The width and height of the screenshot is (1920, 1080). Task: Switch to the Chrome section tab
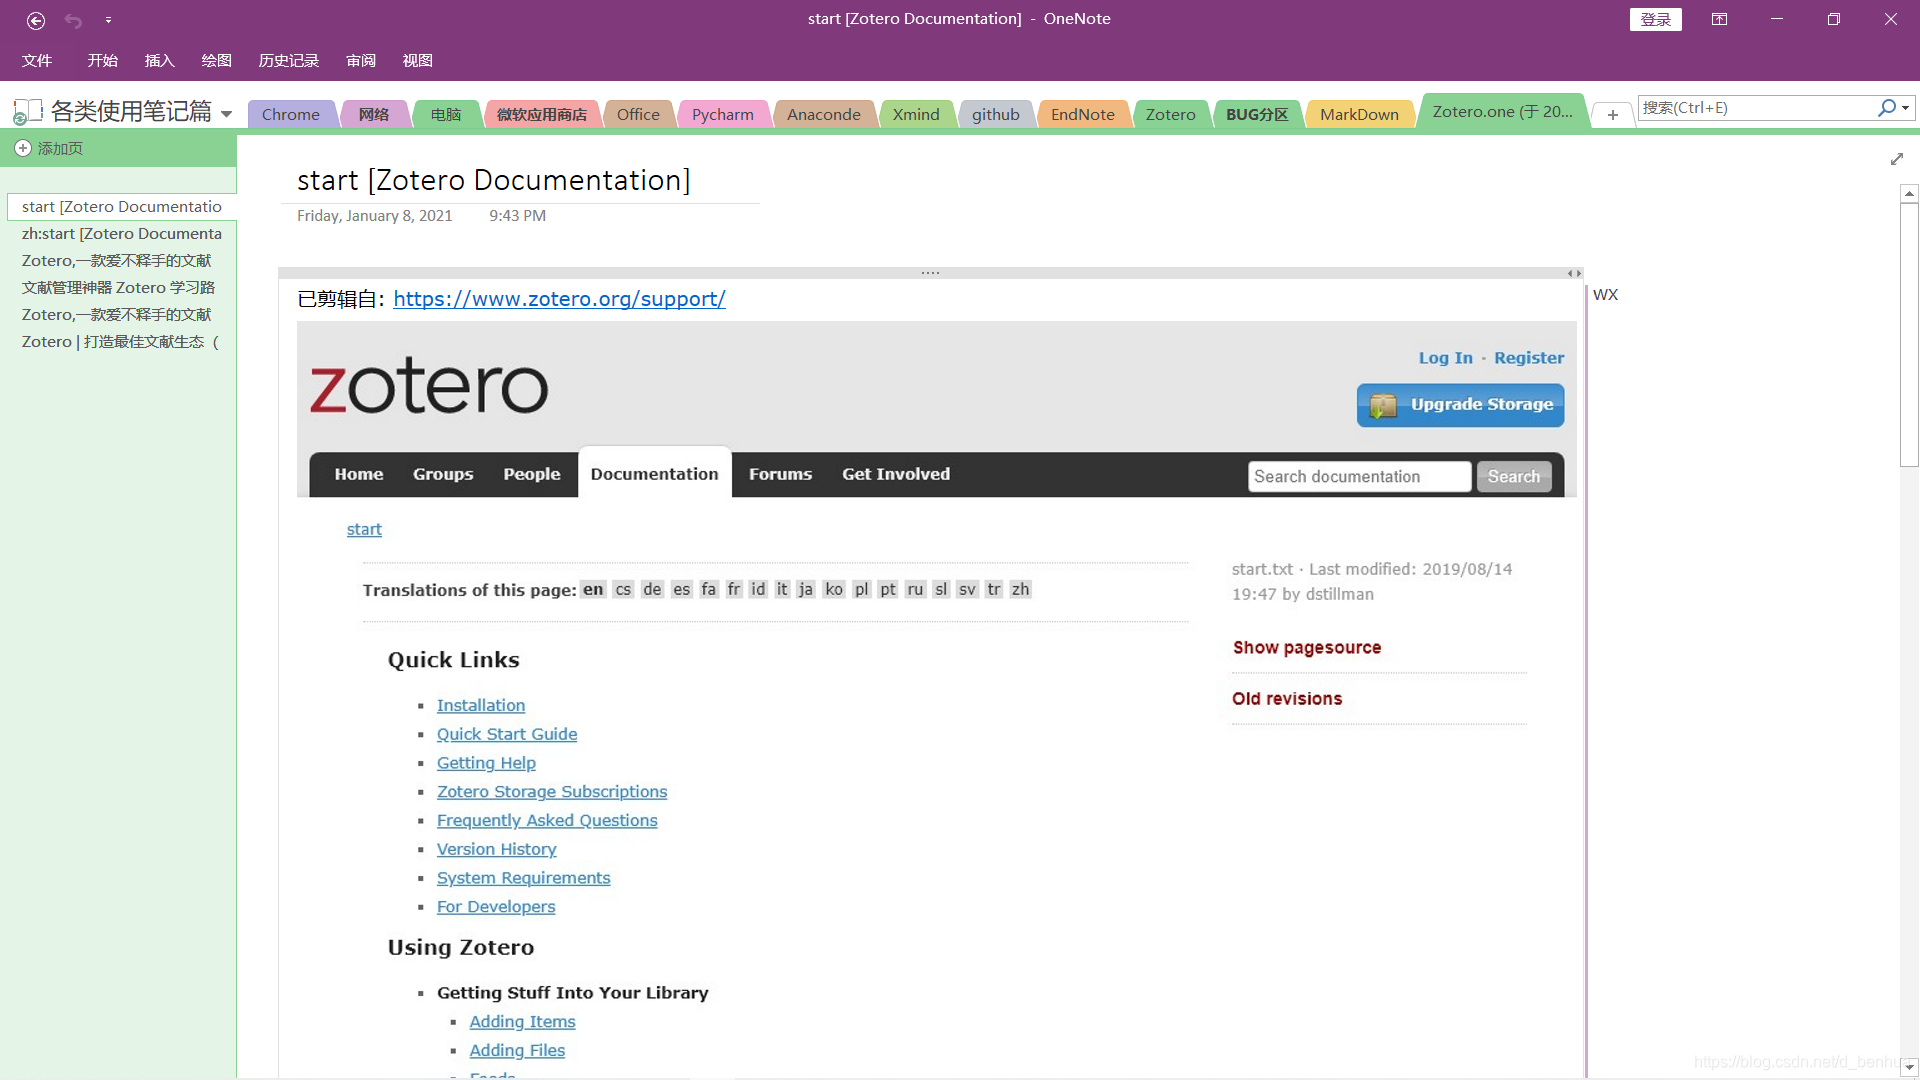pyautogui.click(x=291, y=114)
